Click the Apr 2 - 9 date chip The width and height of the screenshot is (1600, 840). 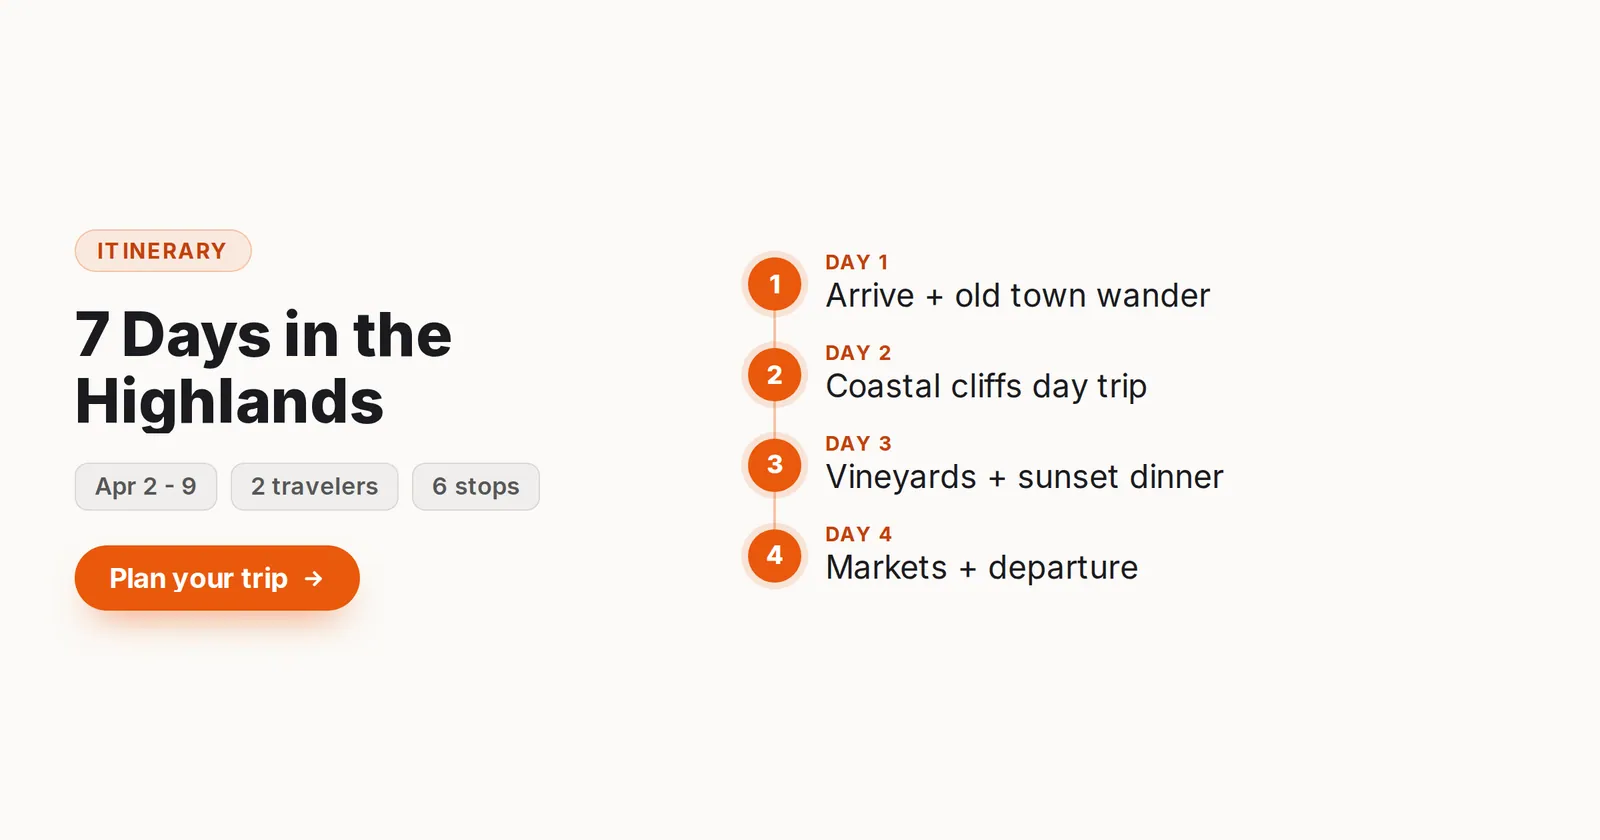[146, 487]
